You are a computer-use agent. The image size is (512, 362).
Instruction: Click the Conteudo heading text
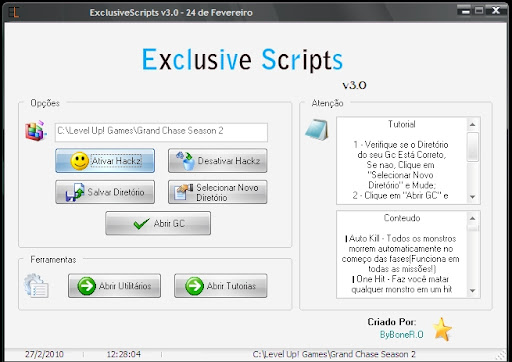click(x=402, y=218)
